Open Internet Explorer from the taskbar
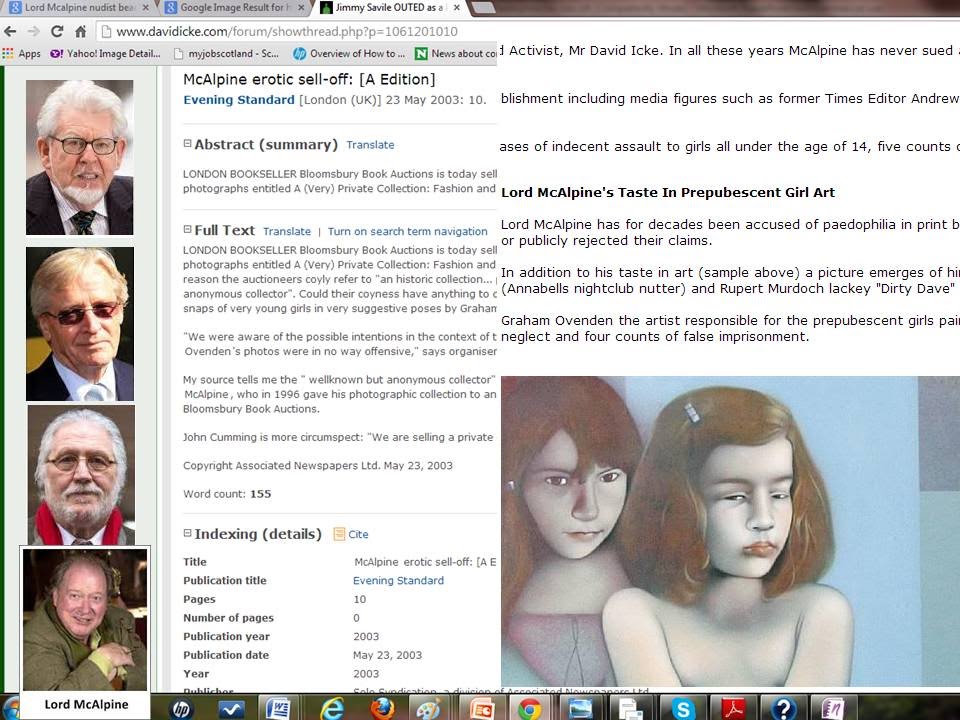This screenshot has width=960, height=720. (331, 708)
